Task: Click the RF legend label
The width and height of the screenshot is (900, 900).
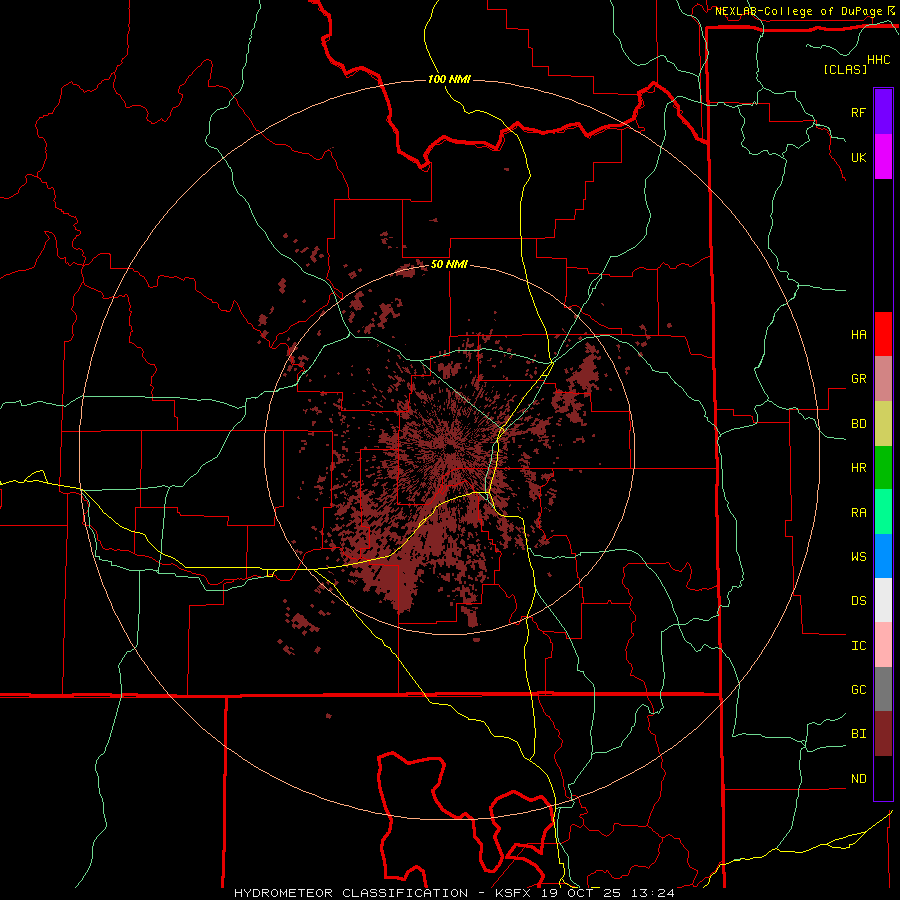Action: point(858,112)
